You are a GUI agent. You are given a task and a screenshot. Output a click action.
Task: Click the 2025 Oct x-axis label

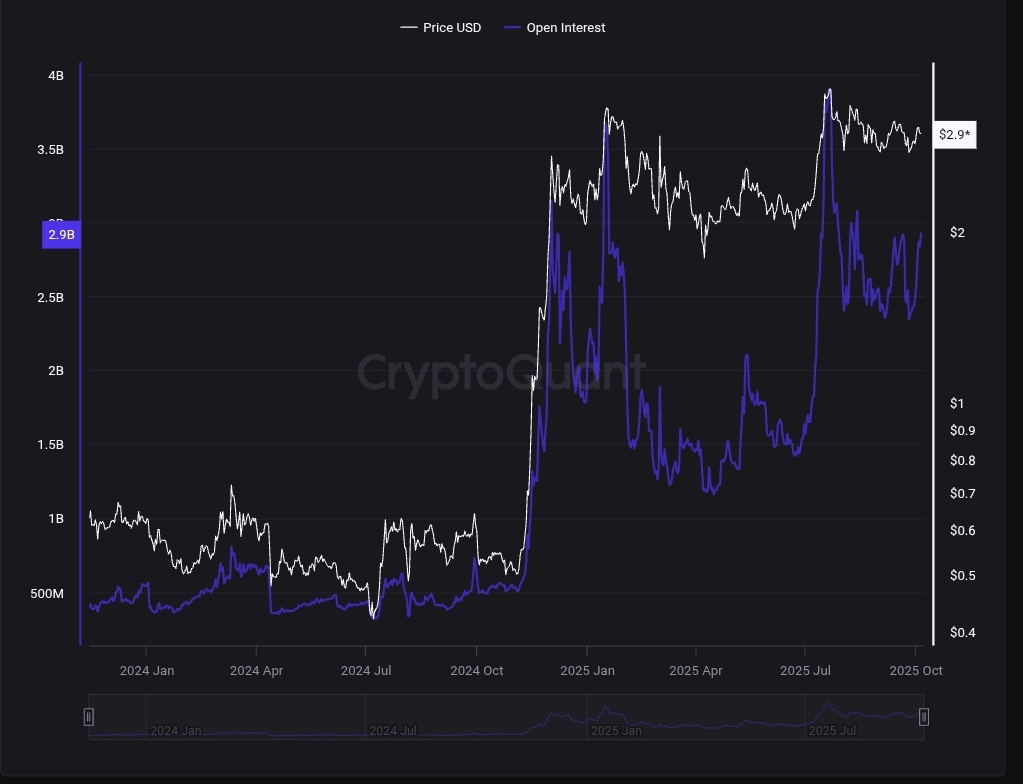[x=916, y=671]
